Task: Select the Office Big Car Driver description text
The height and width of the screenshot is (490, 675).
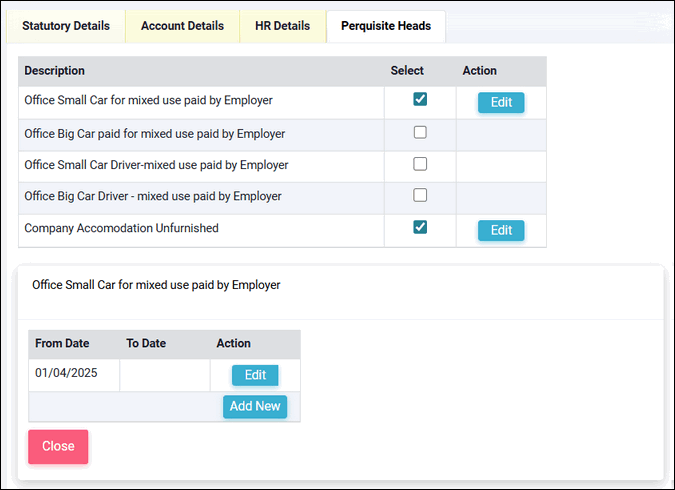Action: tap(153, 196)
